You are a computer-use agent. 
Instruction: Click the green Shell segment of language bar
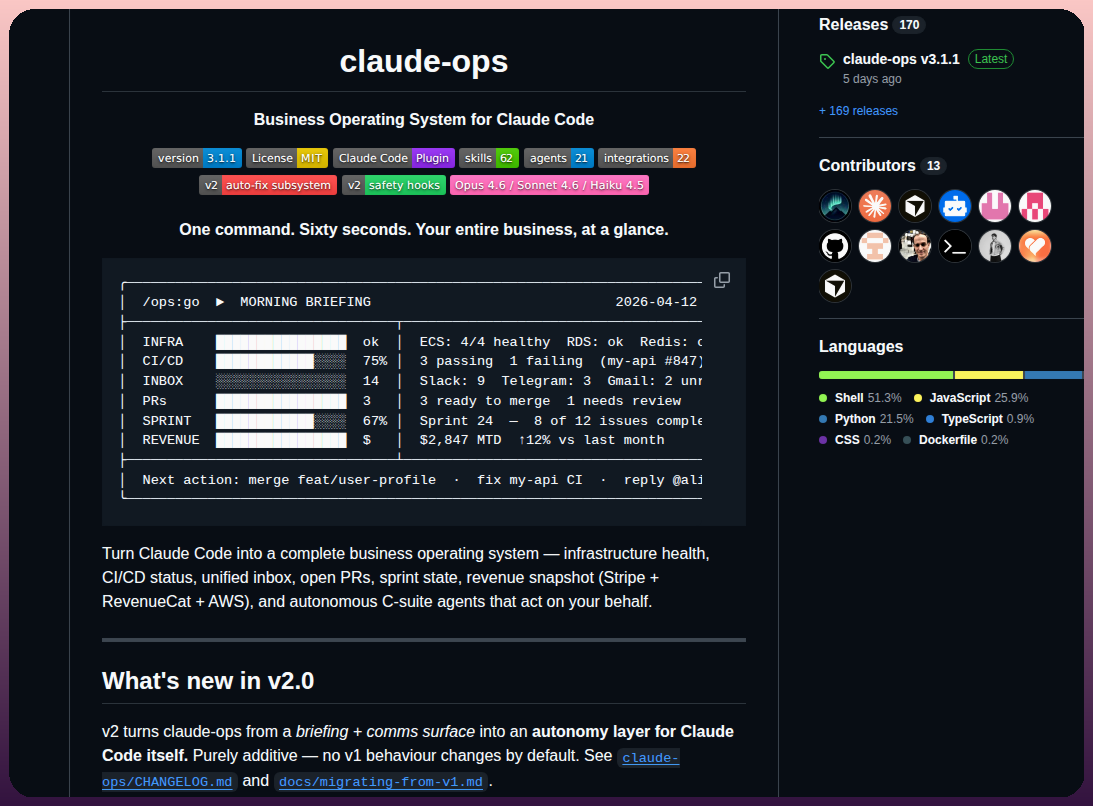tap(886, 375)
